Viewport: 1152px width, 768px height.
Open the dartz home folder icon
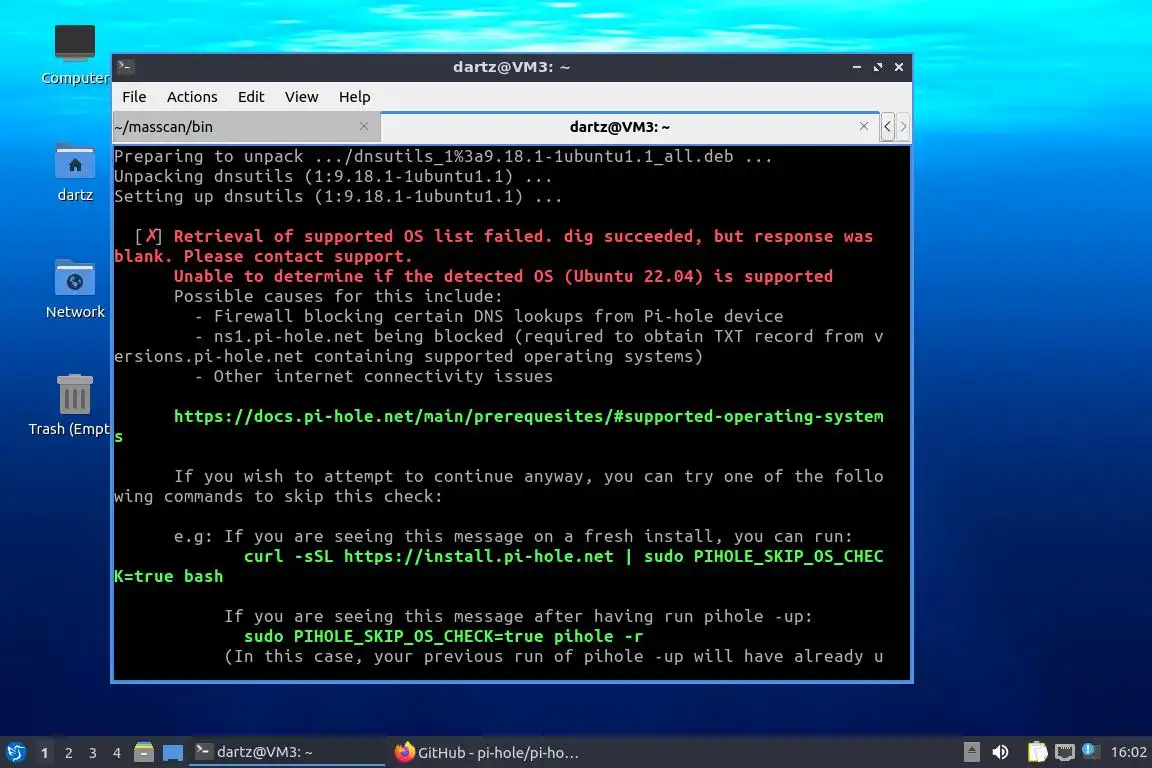pyautogui.click(x=75, y=173)
